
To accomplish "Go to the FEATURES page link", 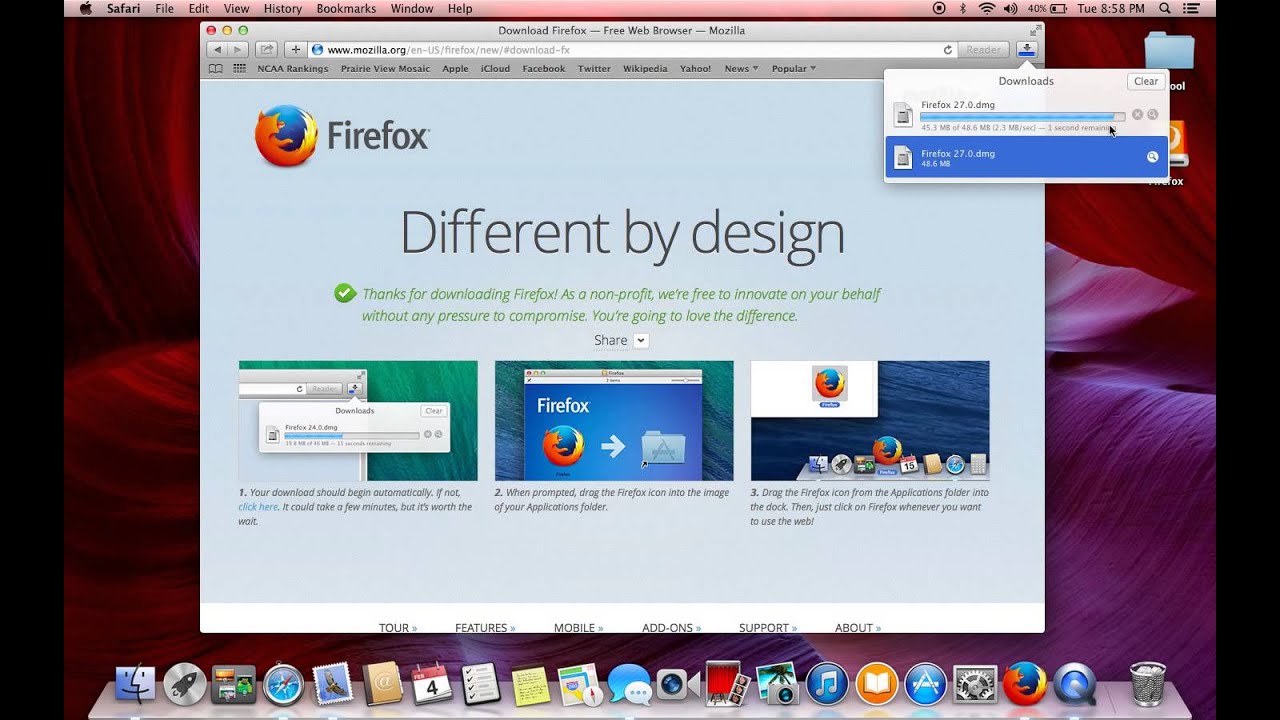I will 485,628.
